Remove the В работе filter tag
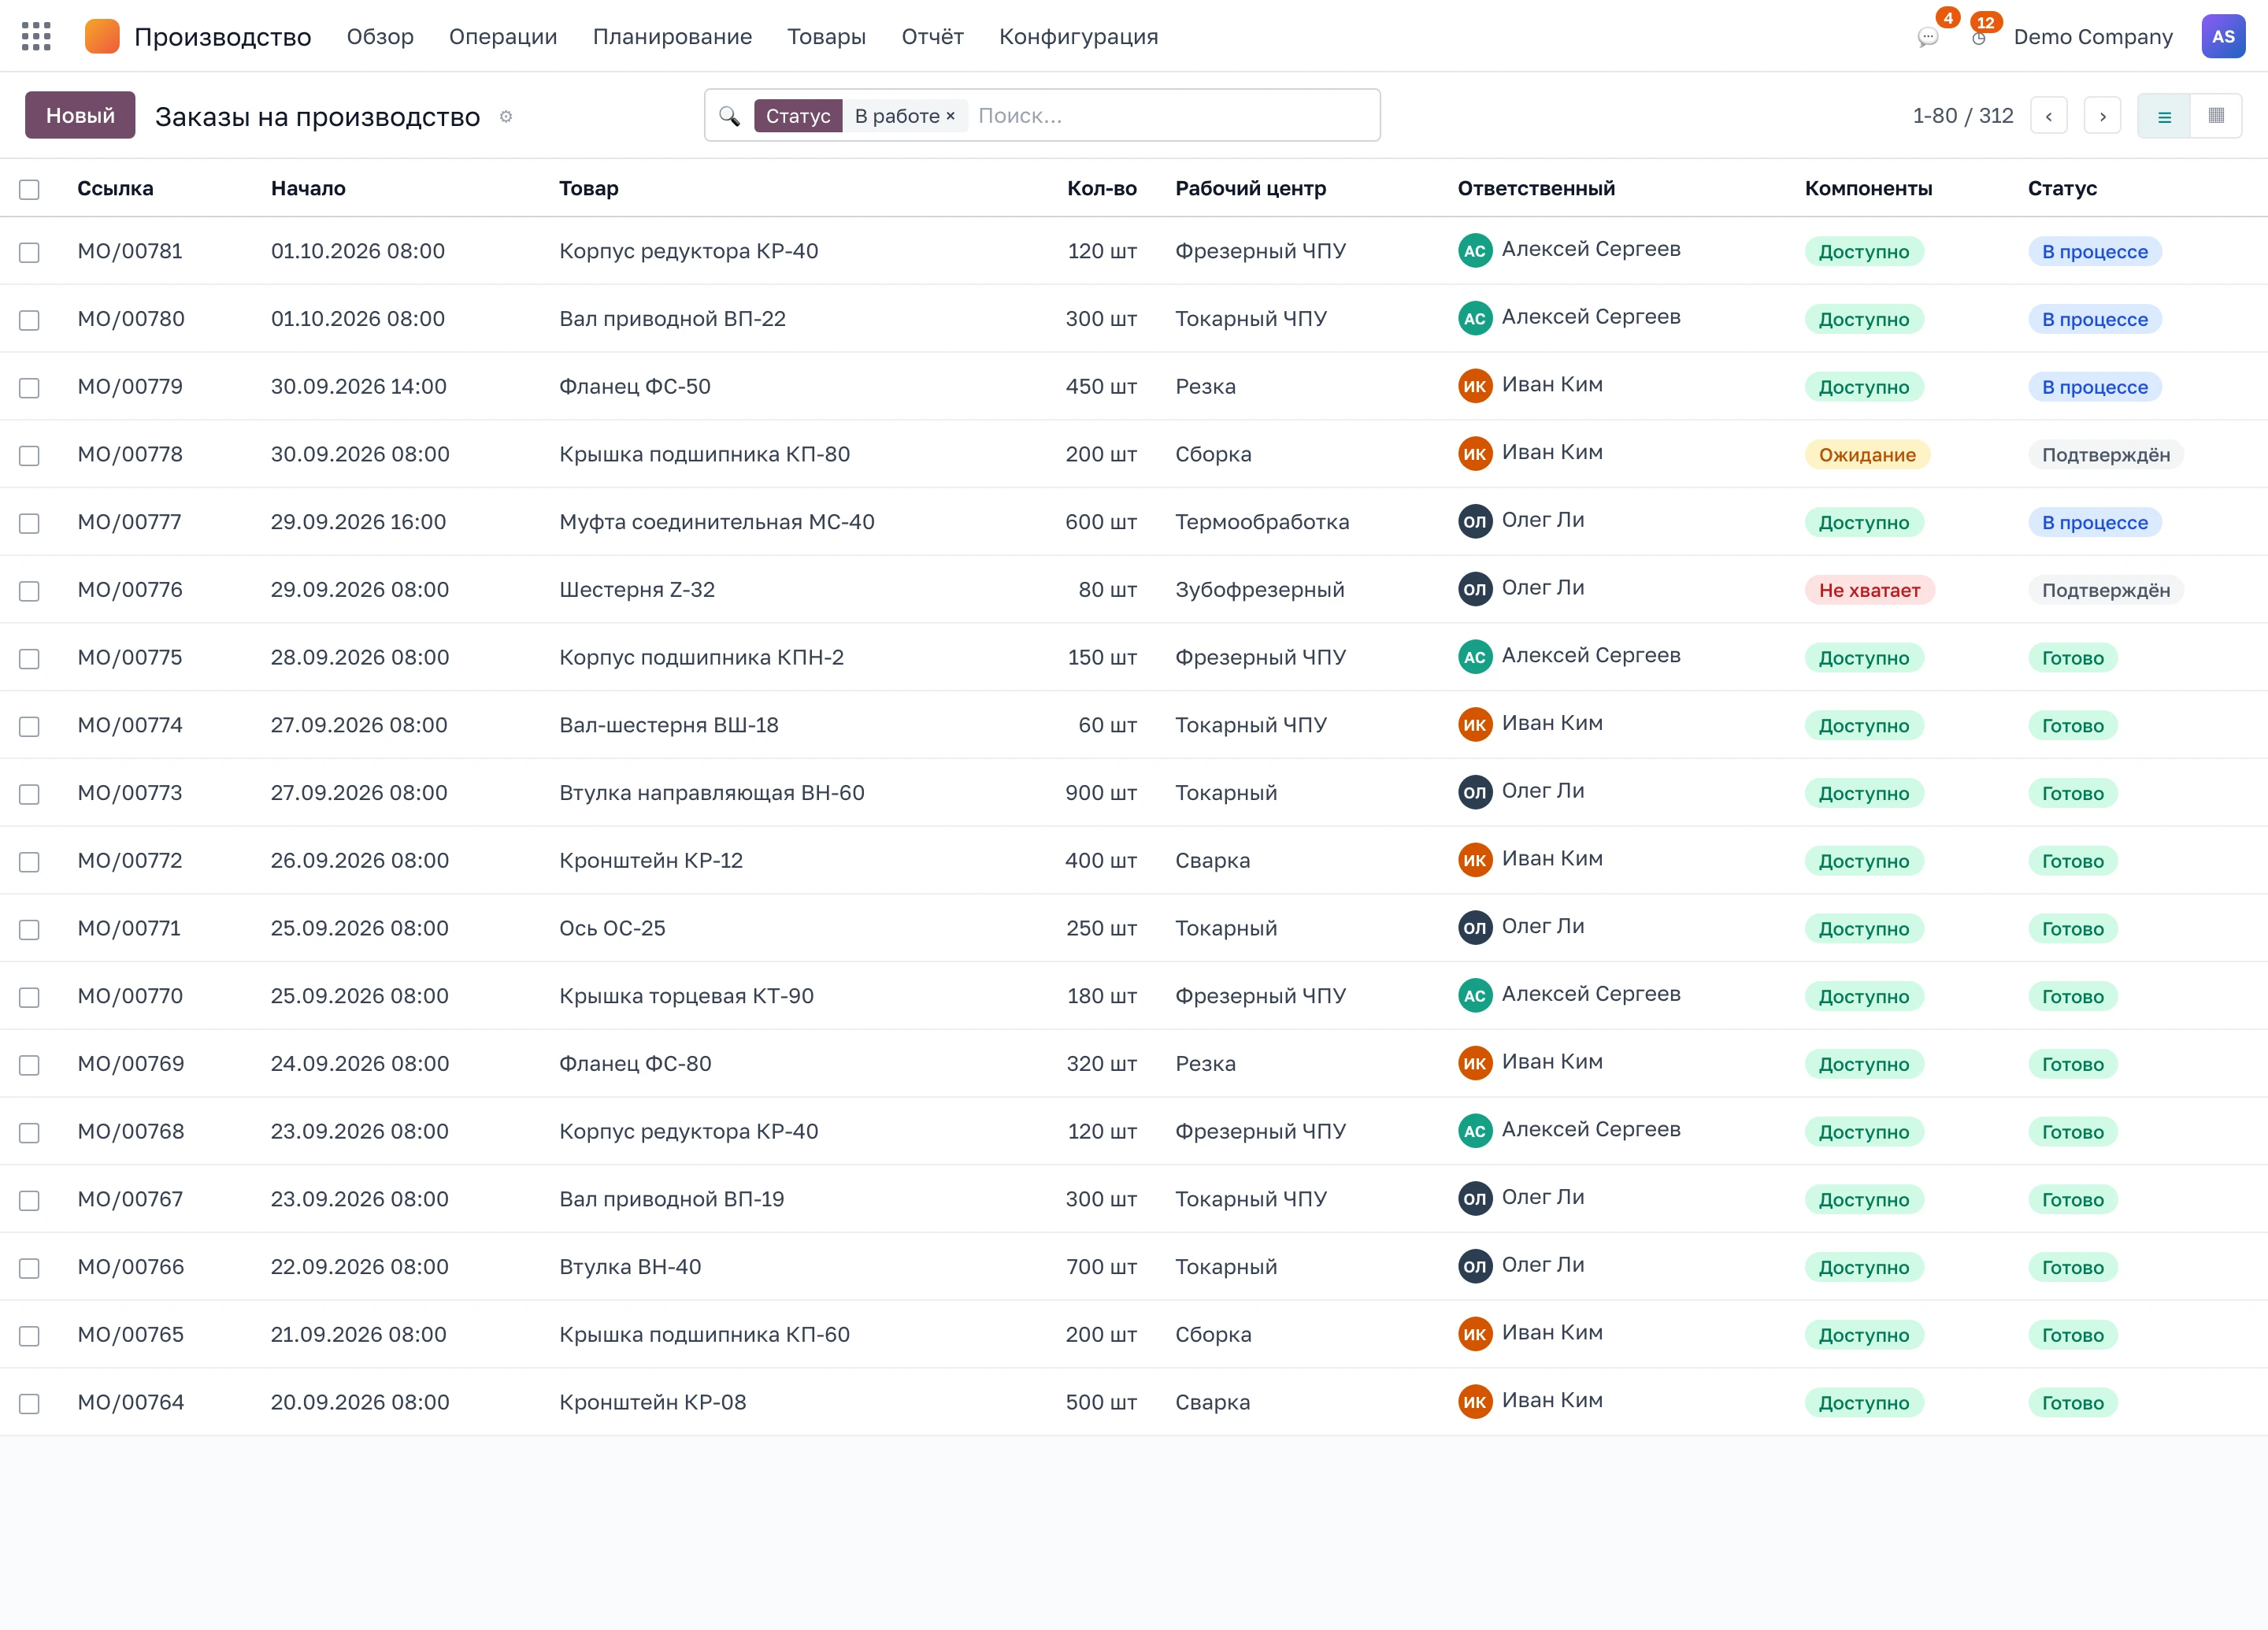The image size is (2268, 1630). tap(950, 116)
